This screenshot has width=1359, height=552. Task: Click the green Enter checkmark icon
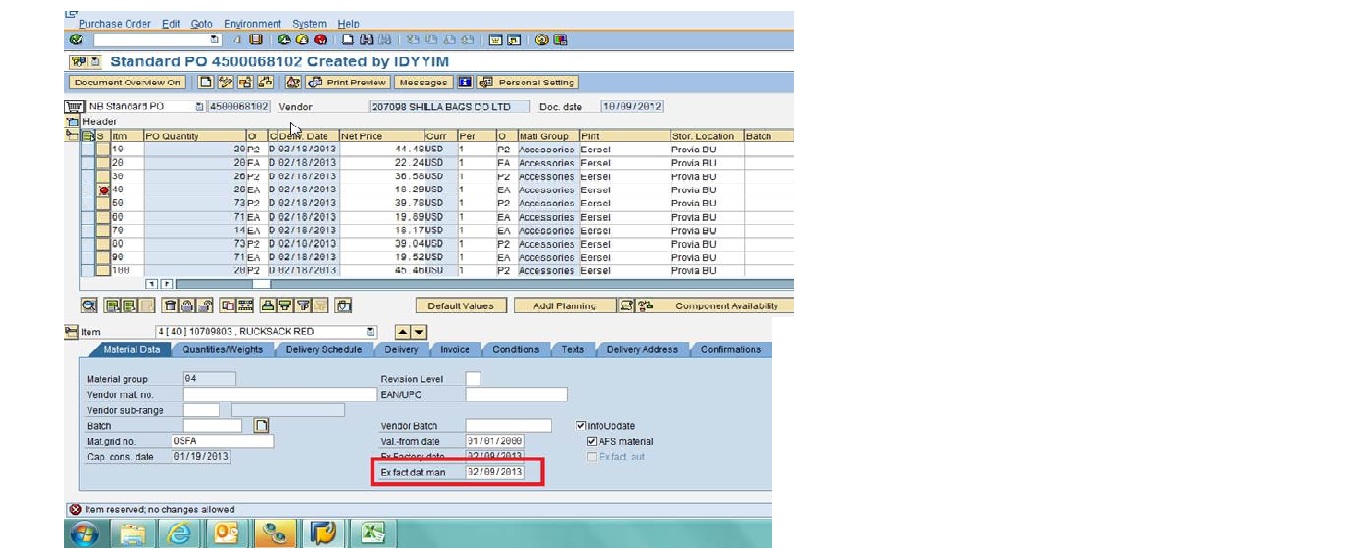click(77, 40)
